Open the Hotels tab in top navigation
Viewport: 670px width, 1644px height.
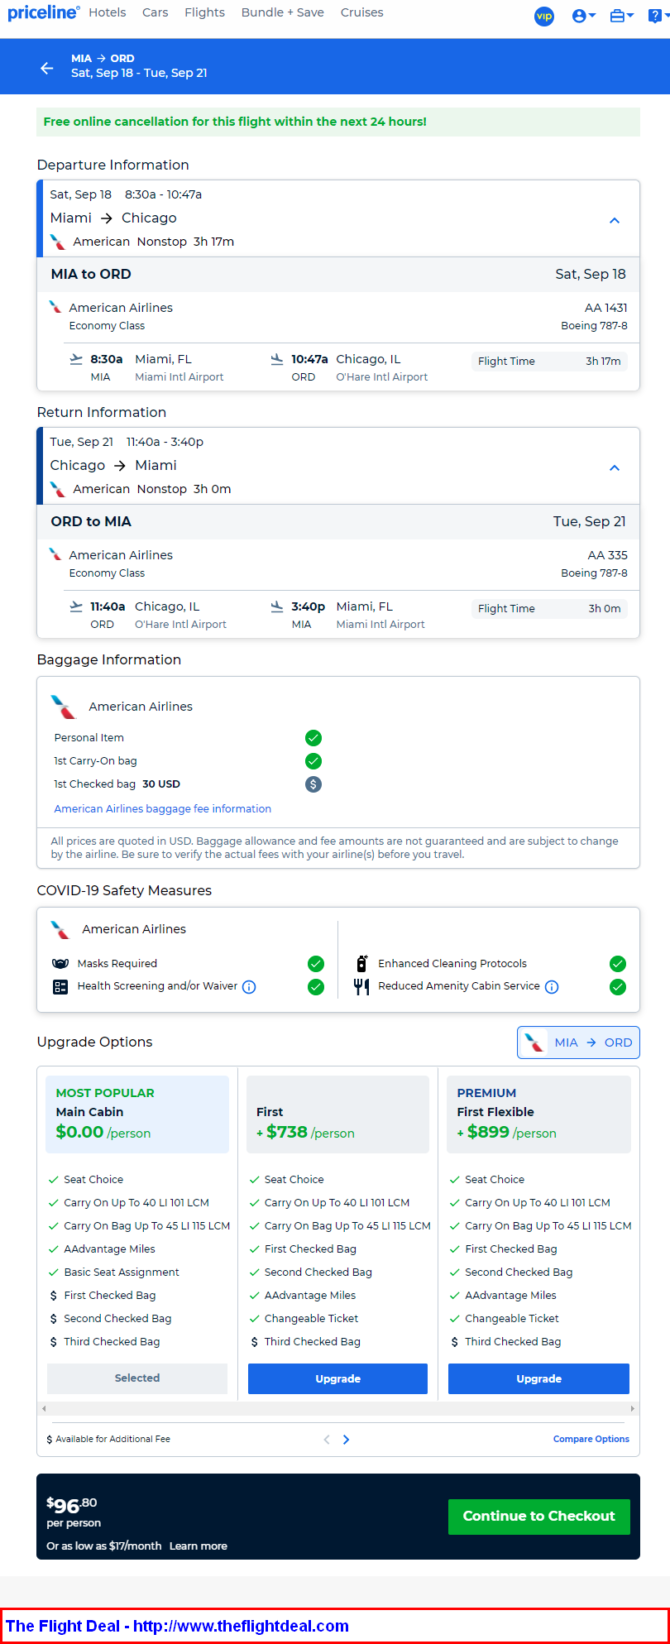click(107, 13)
